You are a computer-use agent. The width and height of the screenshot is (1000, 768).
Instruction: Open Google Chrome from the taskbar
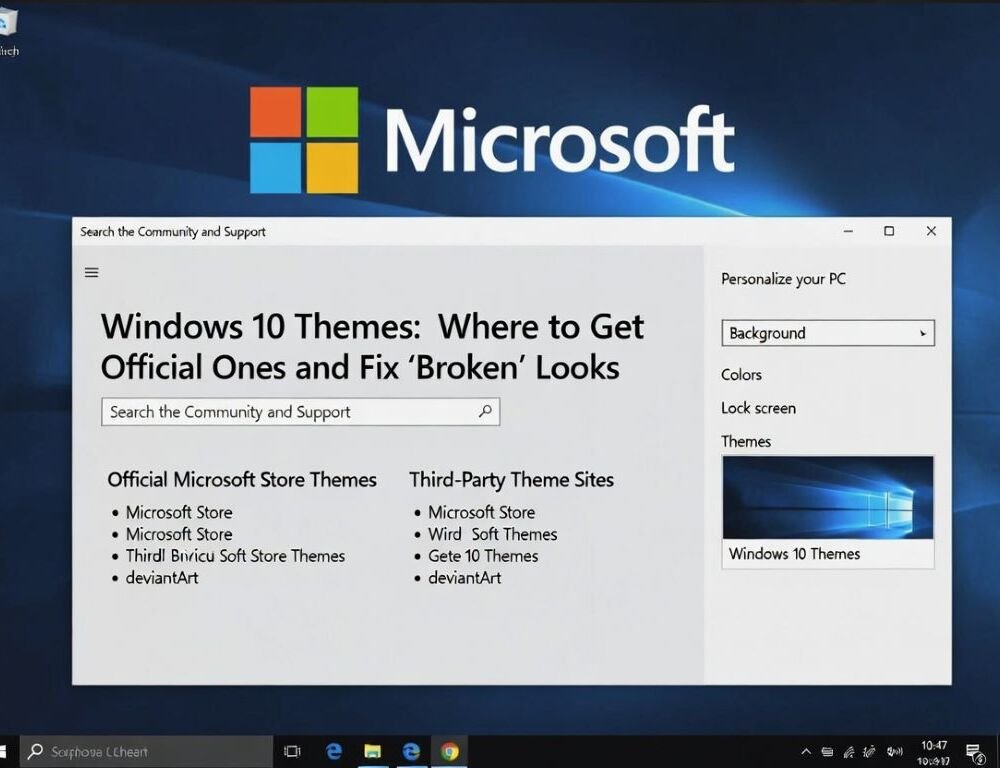(x=450, y=751)
